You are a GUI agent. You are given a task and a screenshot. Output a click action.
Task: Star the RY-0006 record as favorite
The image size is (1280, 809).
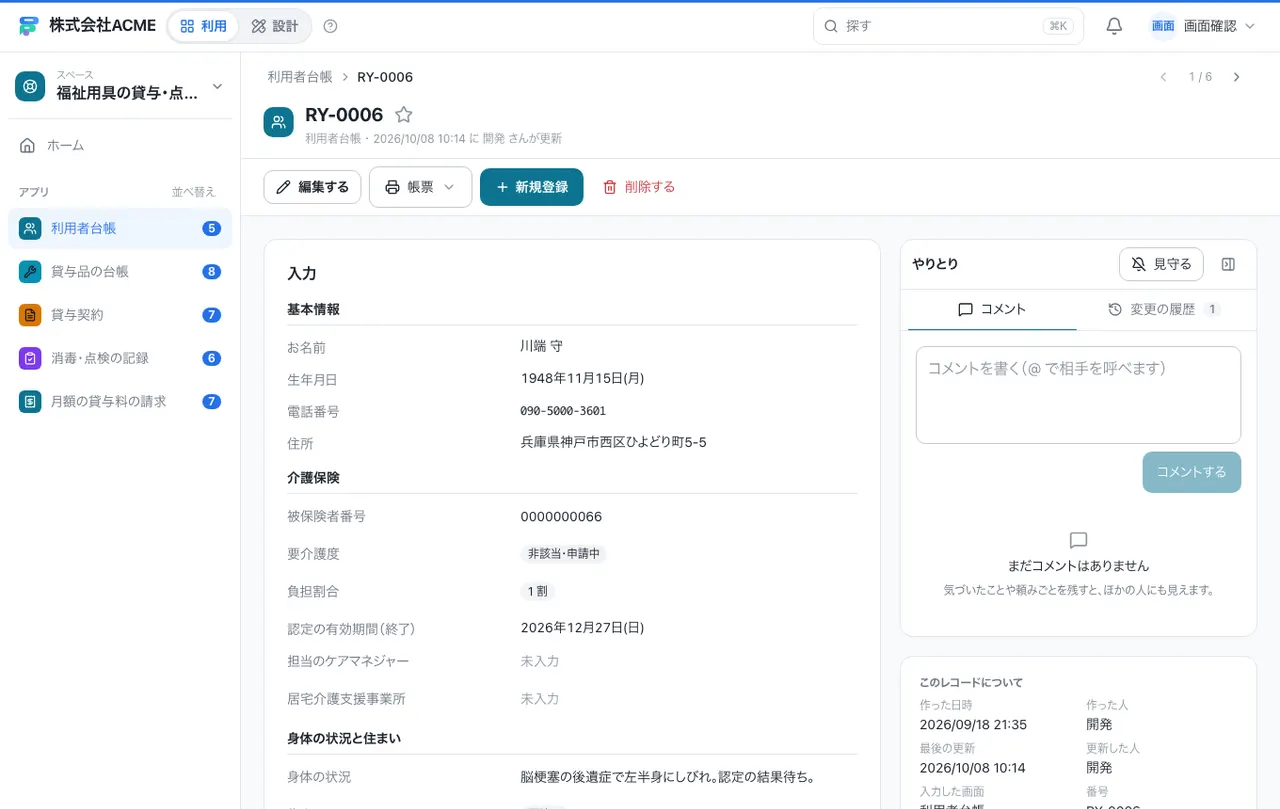pos(403,115)
